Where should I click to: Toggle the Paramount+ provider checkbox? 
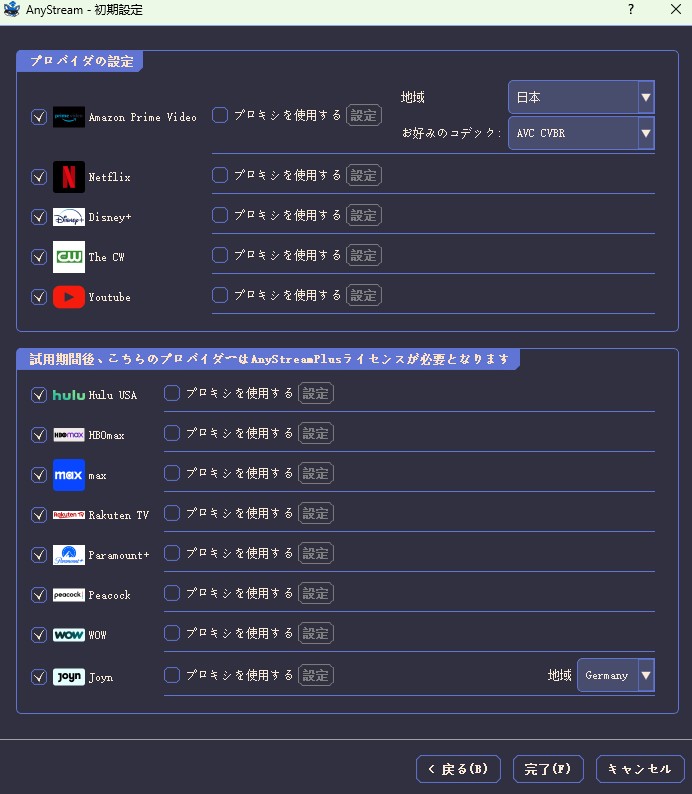(39, 555)
